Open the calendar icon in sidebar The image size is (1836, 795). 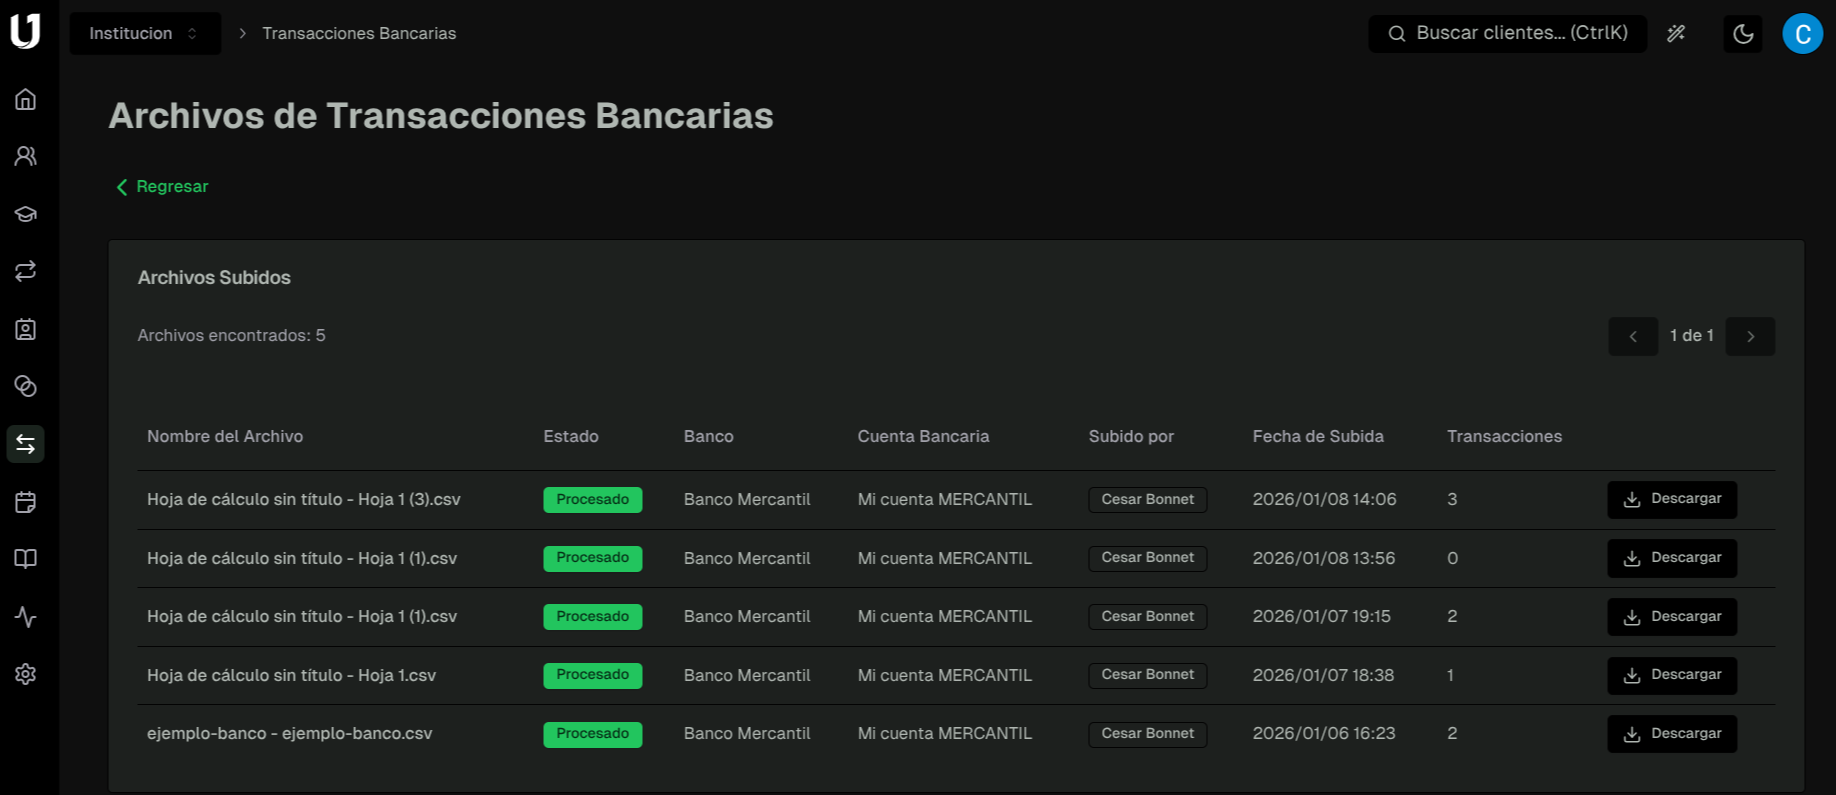[x=26, y=502]
